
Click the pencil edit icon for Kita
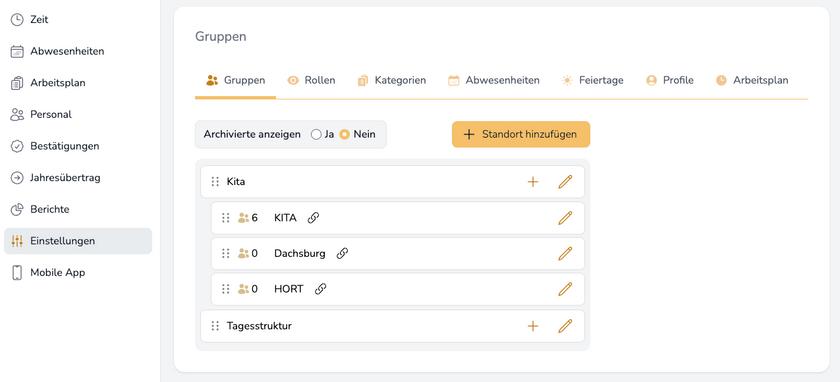(565, 182)
